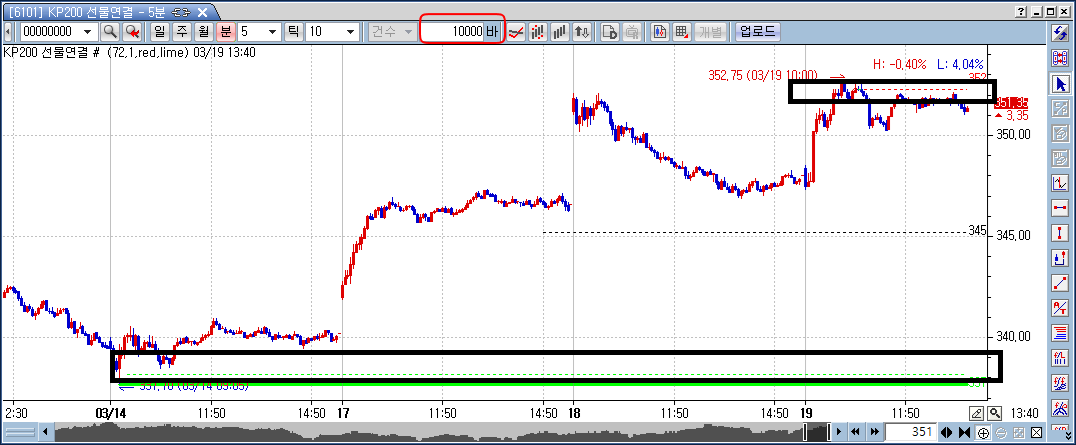Switch chart period to 일 (daily)

tap(159, 31)
